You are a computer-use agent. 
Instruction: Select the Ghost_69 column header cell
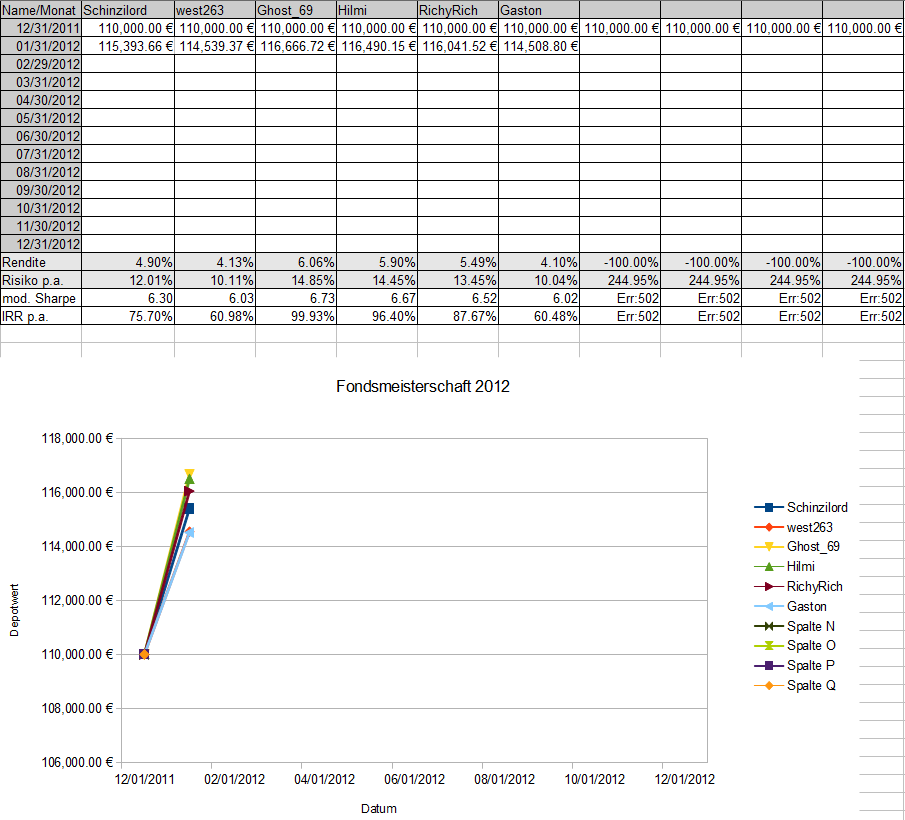click(x=296, y=10)
